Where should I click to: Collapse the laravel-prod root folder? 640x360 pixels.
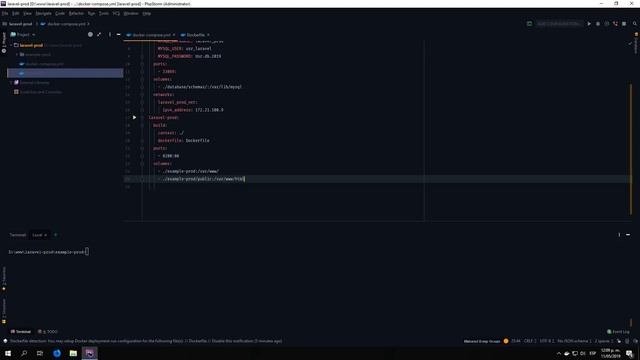[11, 45]
